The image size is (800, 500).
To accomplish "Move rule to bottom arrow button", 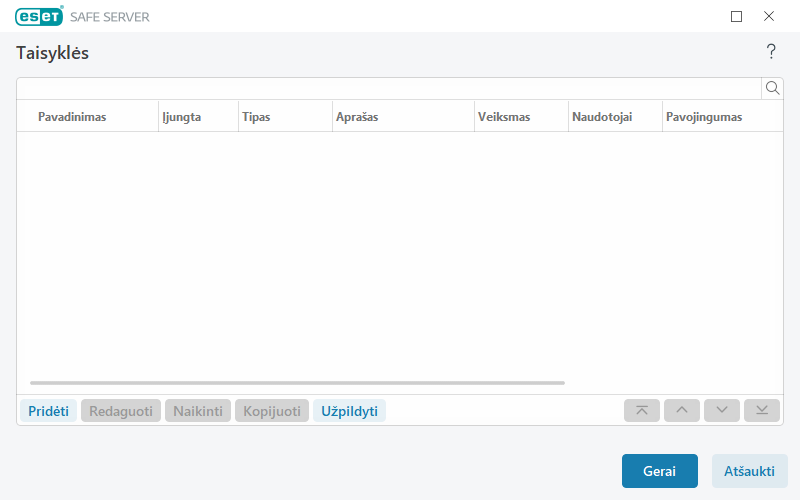I will coord(762,410).
